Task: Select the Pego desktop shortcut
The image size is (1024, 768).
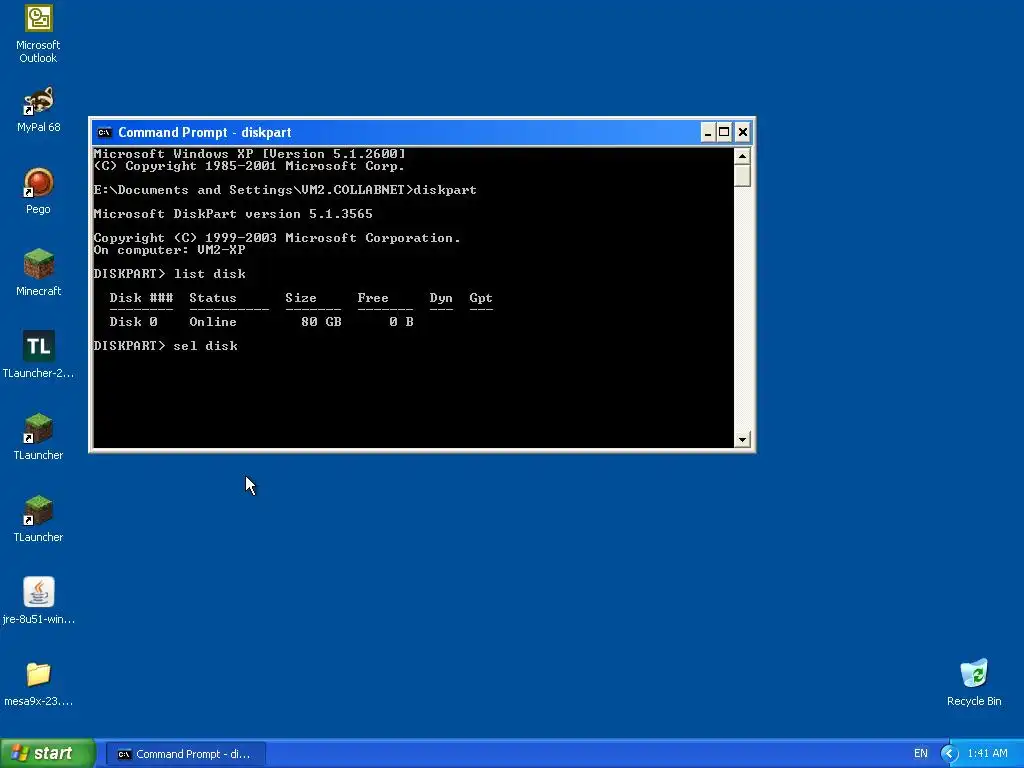Action: coord(39,191)
